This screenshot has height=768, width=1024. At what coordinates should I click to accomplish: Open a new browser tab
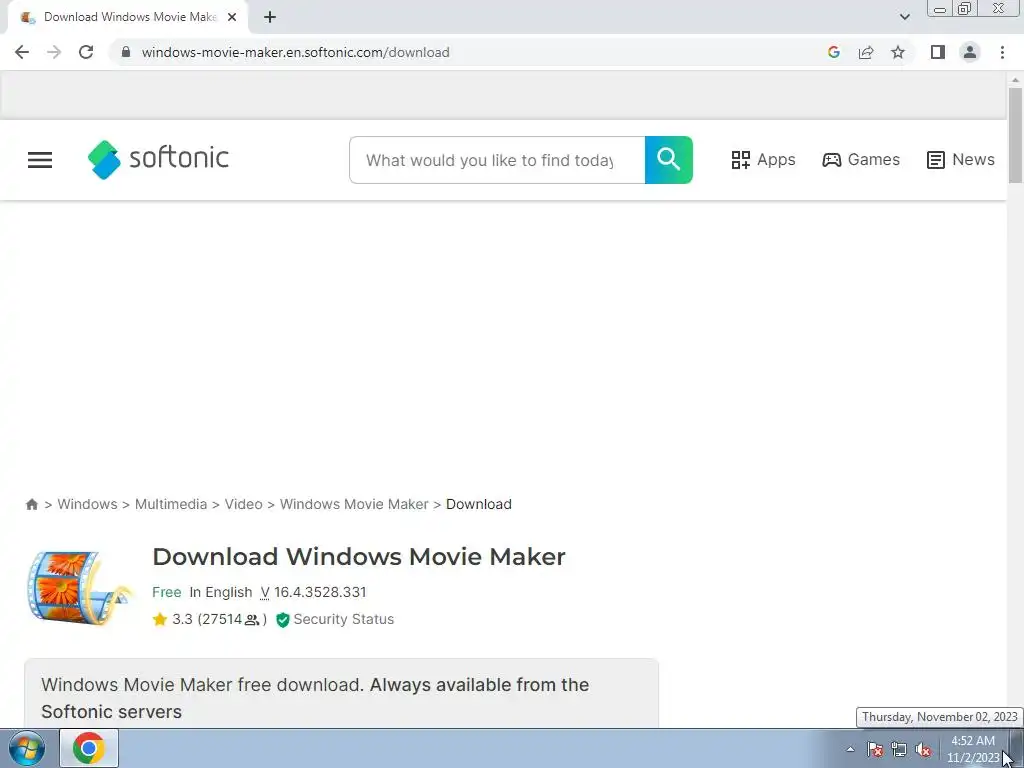[270, 17]
